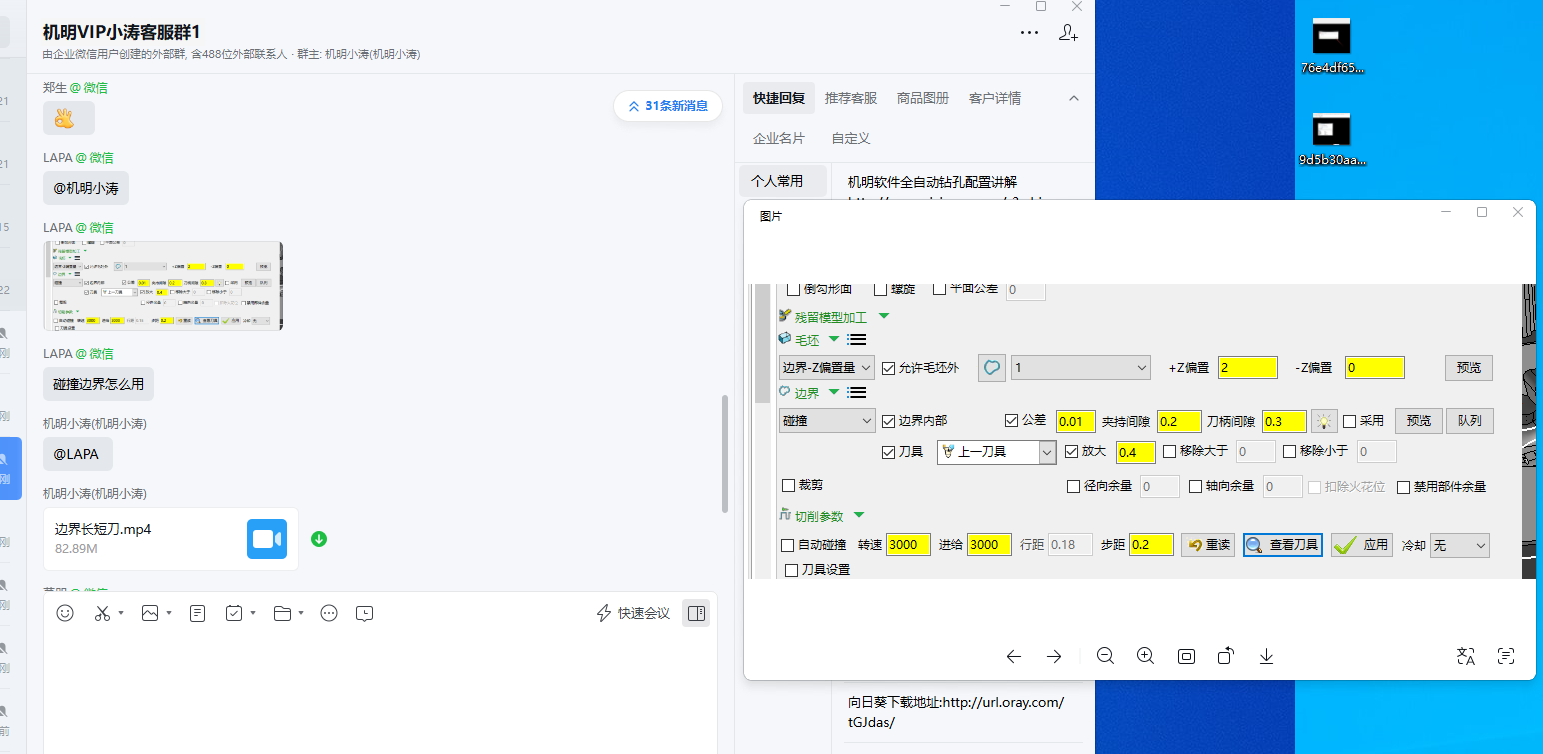Click the @LAPA reply message
1543x754 pixels.
(77, 454)
